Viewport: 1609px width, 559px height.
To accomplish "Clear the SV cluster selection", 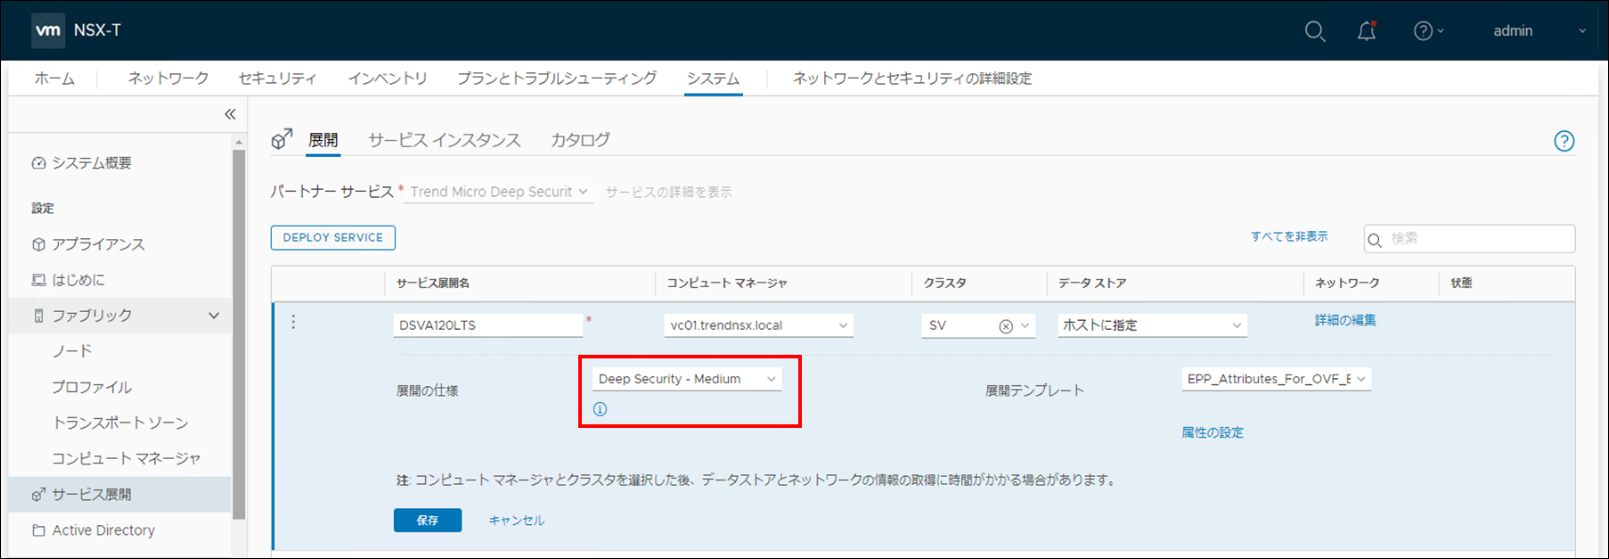I will [1005, 326].
